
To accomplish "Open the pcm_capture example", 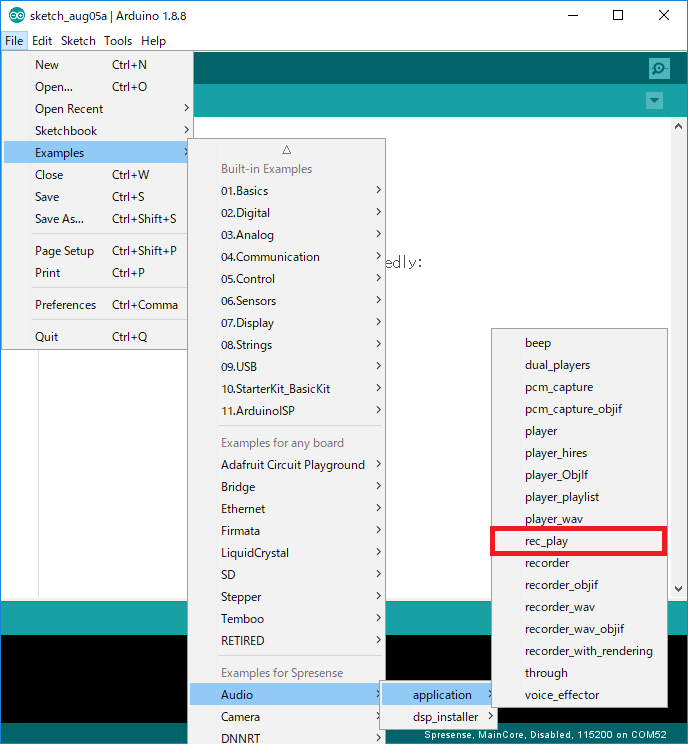I will [579, 387].
